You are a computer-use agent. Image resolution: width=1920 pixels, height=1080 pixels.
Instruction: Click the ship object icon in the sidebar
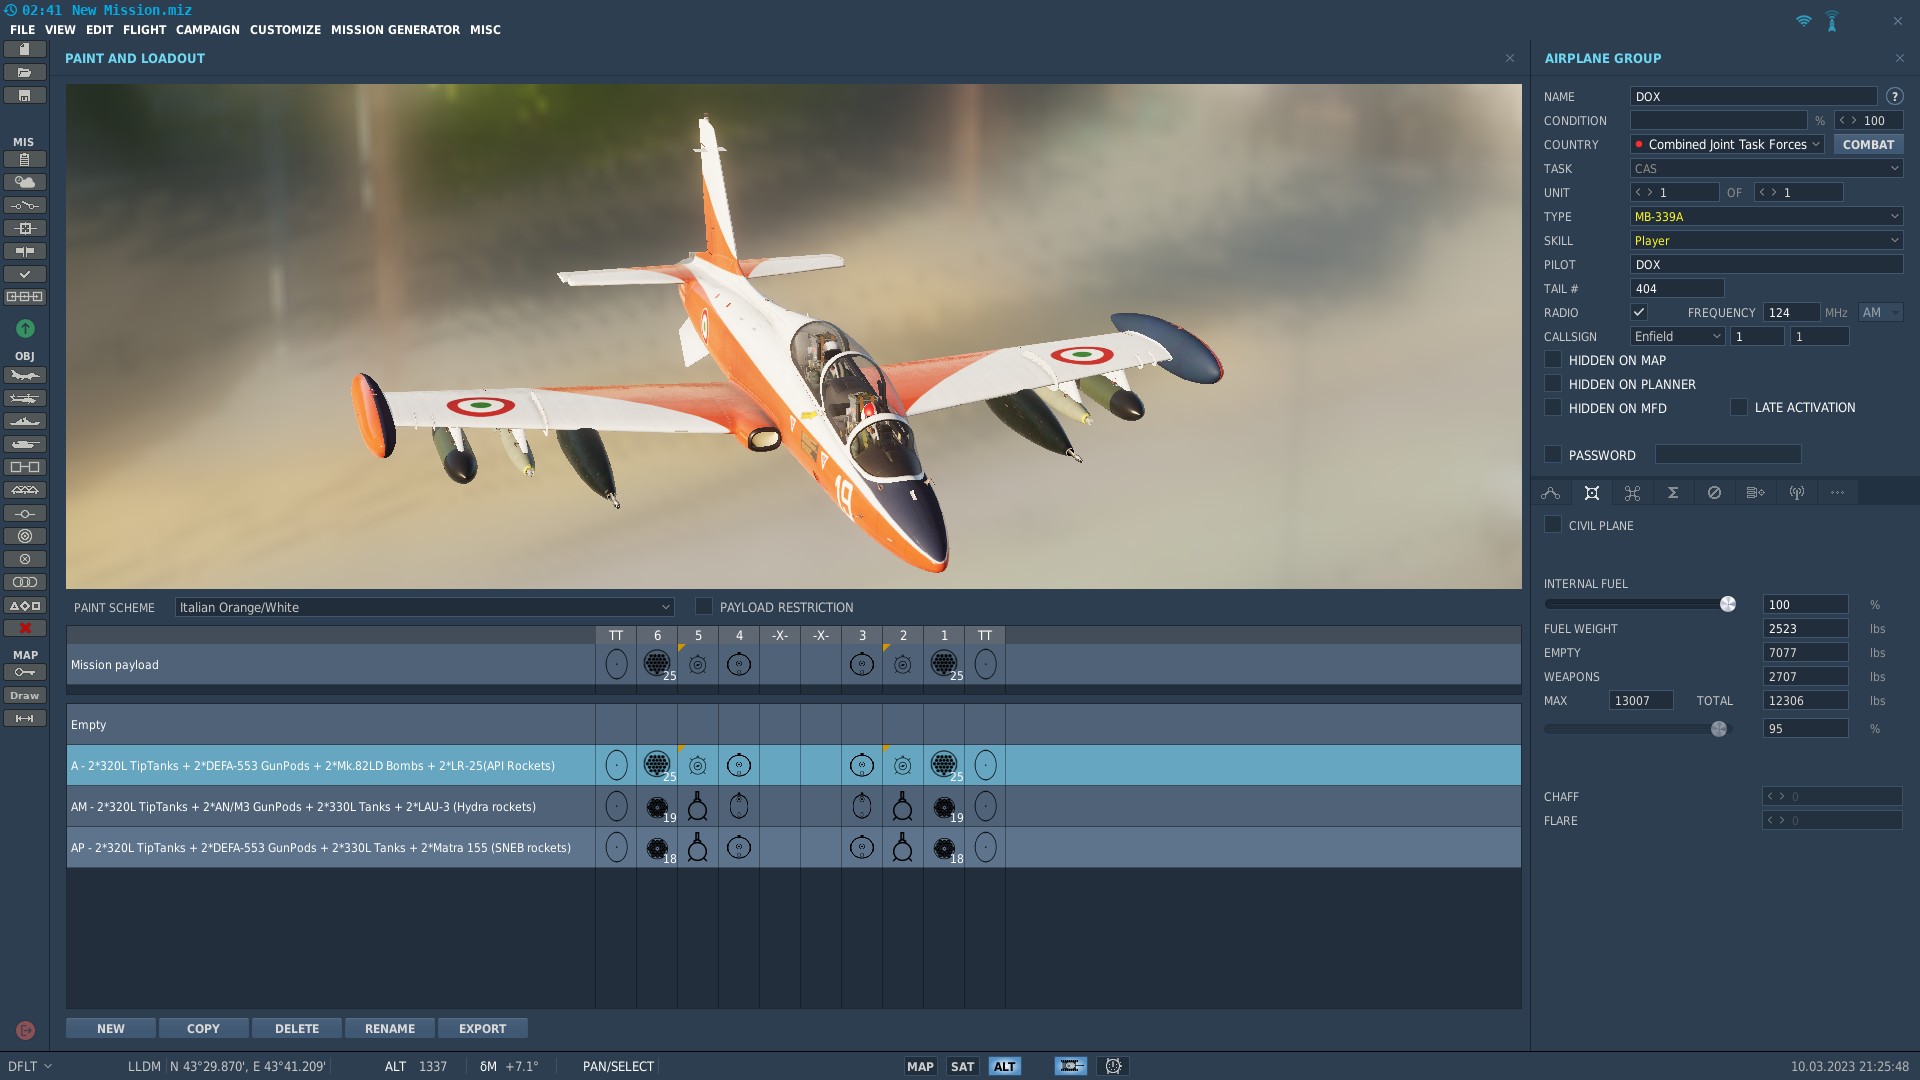pos(25,422)
